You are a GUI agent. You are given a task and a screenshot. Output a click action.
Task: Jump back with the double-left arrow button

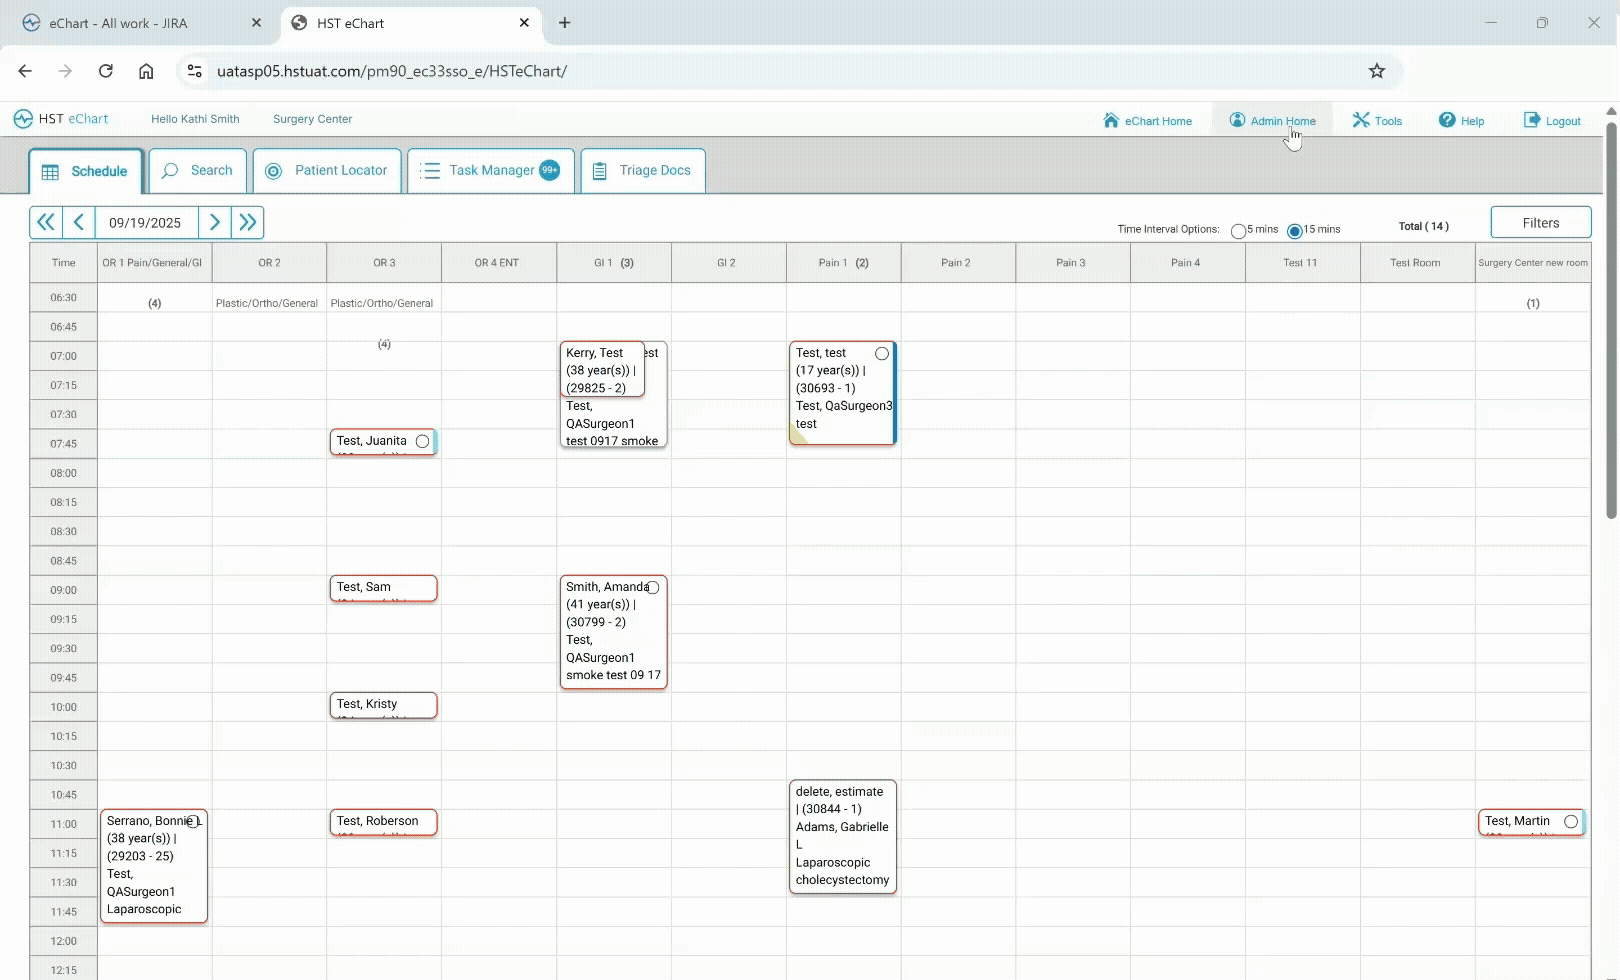[45, 222]
